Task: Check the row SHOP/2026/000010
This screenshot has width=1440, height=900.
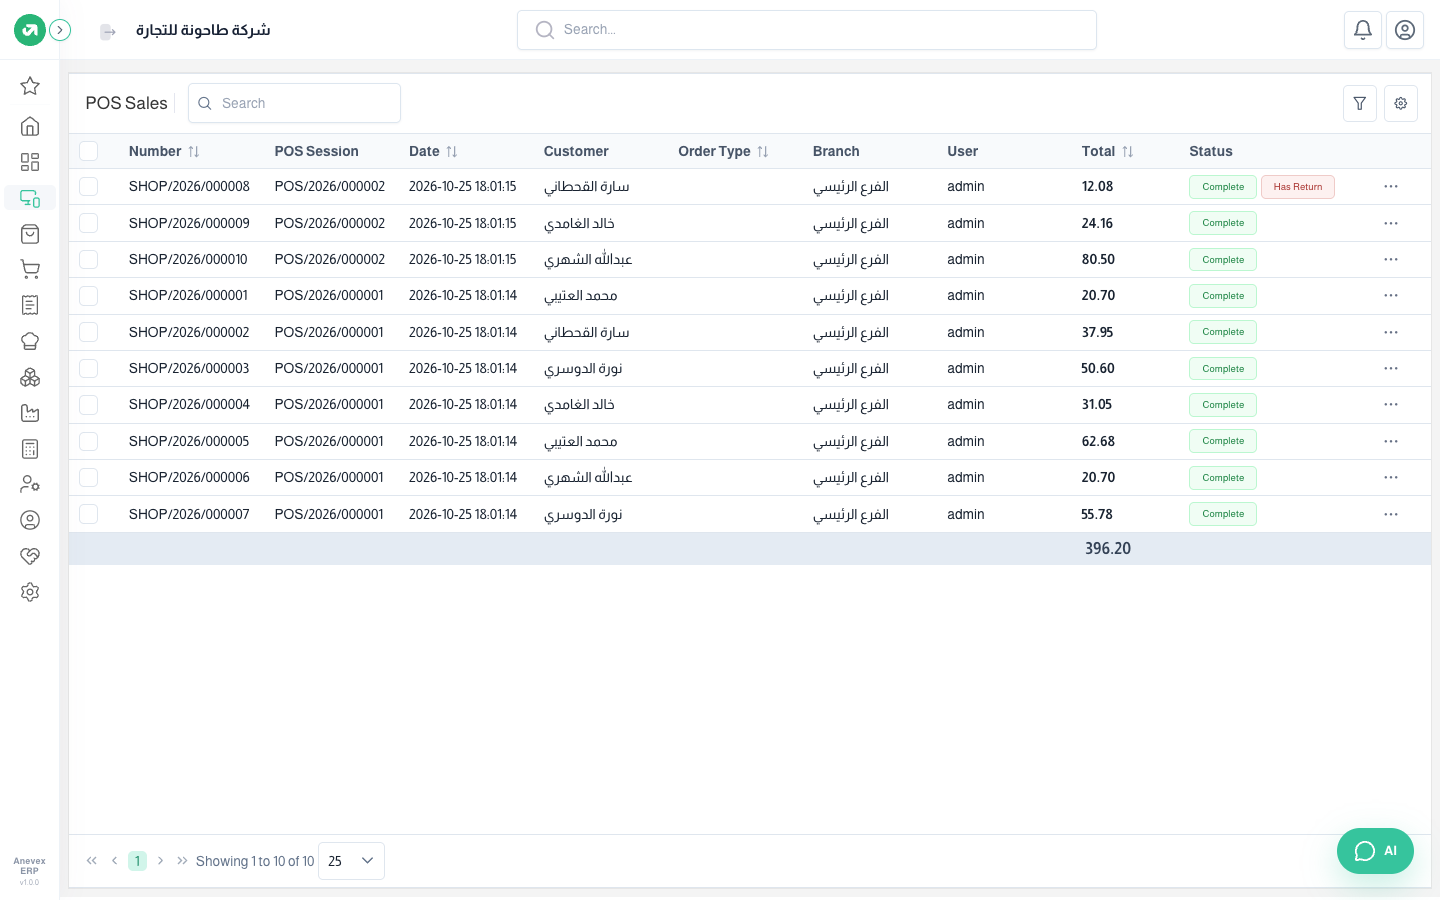Action: (89, 259)
